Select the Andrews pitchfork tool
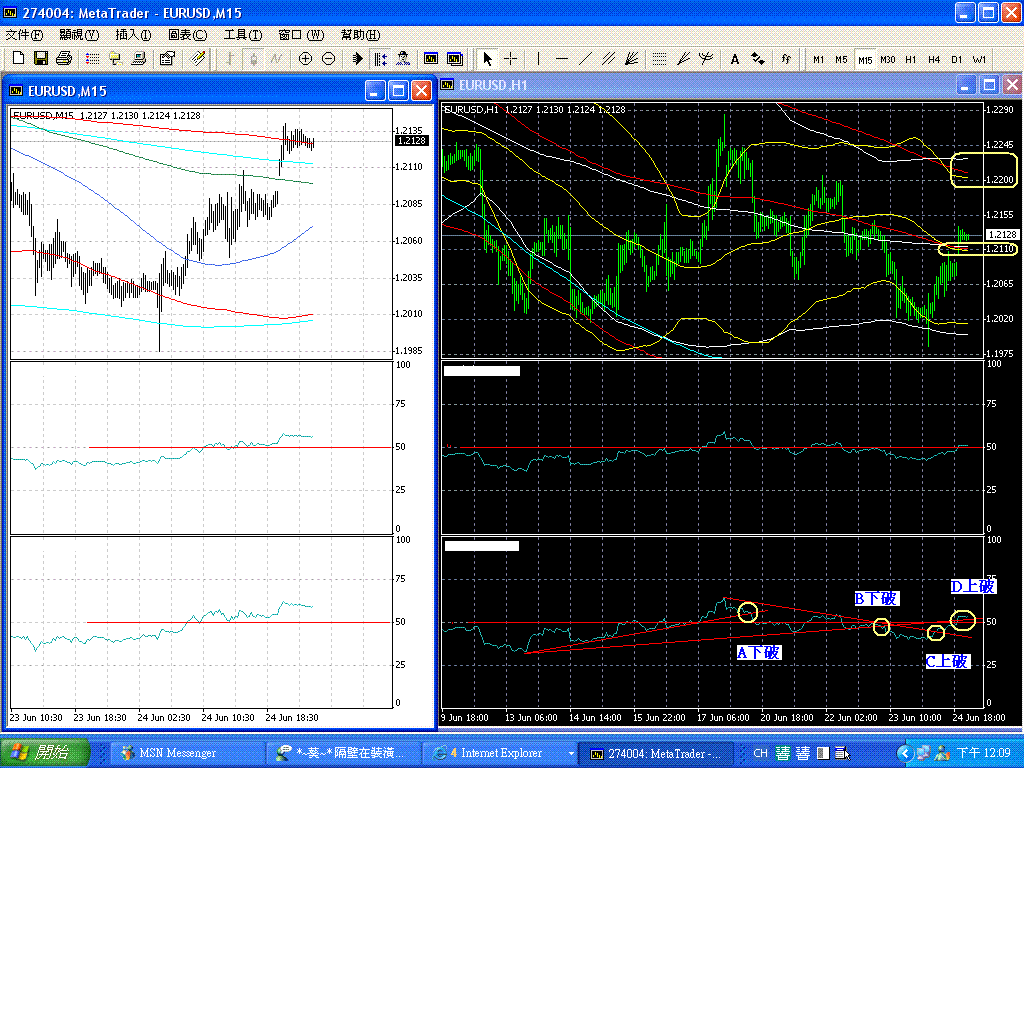Screen dimensions: 1024x1030 tap(706, 58)
